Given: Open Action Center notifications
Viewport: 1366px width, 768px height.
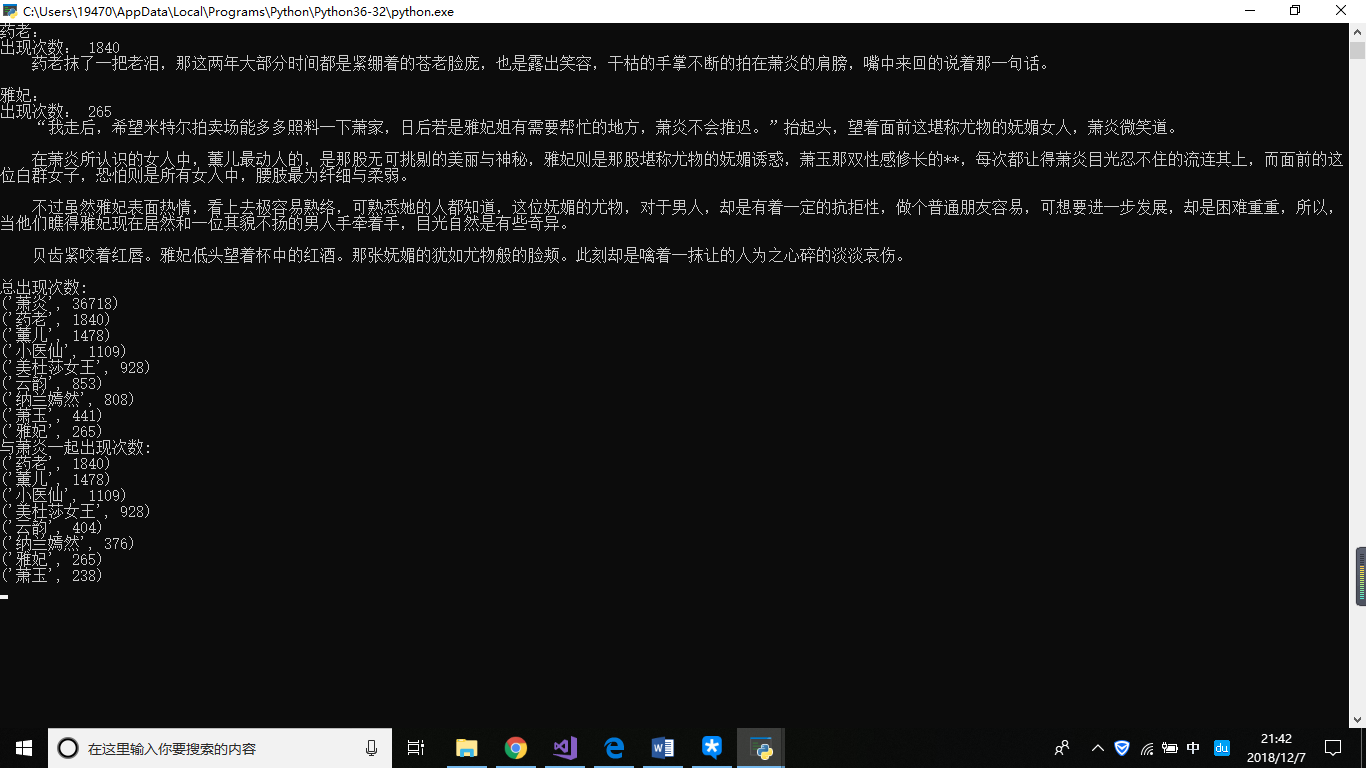Looking at the screenshot, I should [x=1332, y=747].
